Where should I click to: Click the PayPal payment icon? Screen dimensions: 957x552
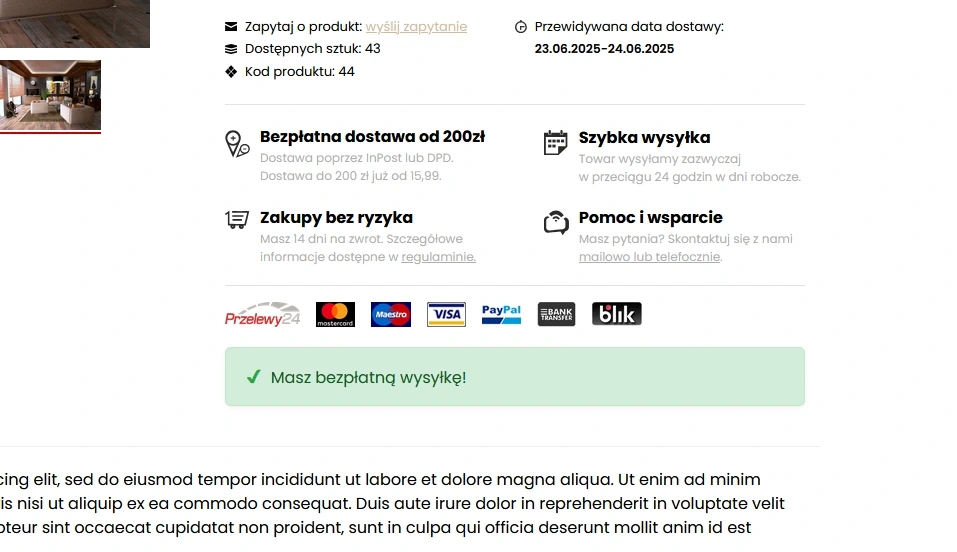501,315
